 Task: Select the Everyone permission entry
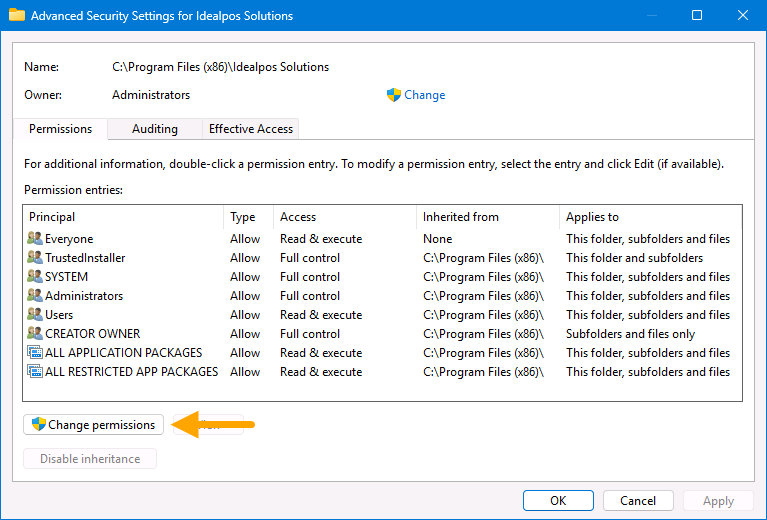click(383, 239)
